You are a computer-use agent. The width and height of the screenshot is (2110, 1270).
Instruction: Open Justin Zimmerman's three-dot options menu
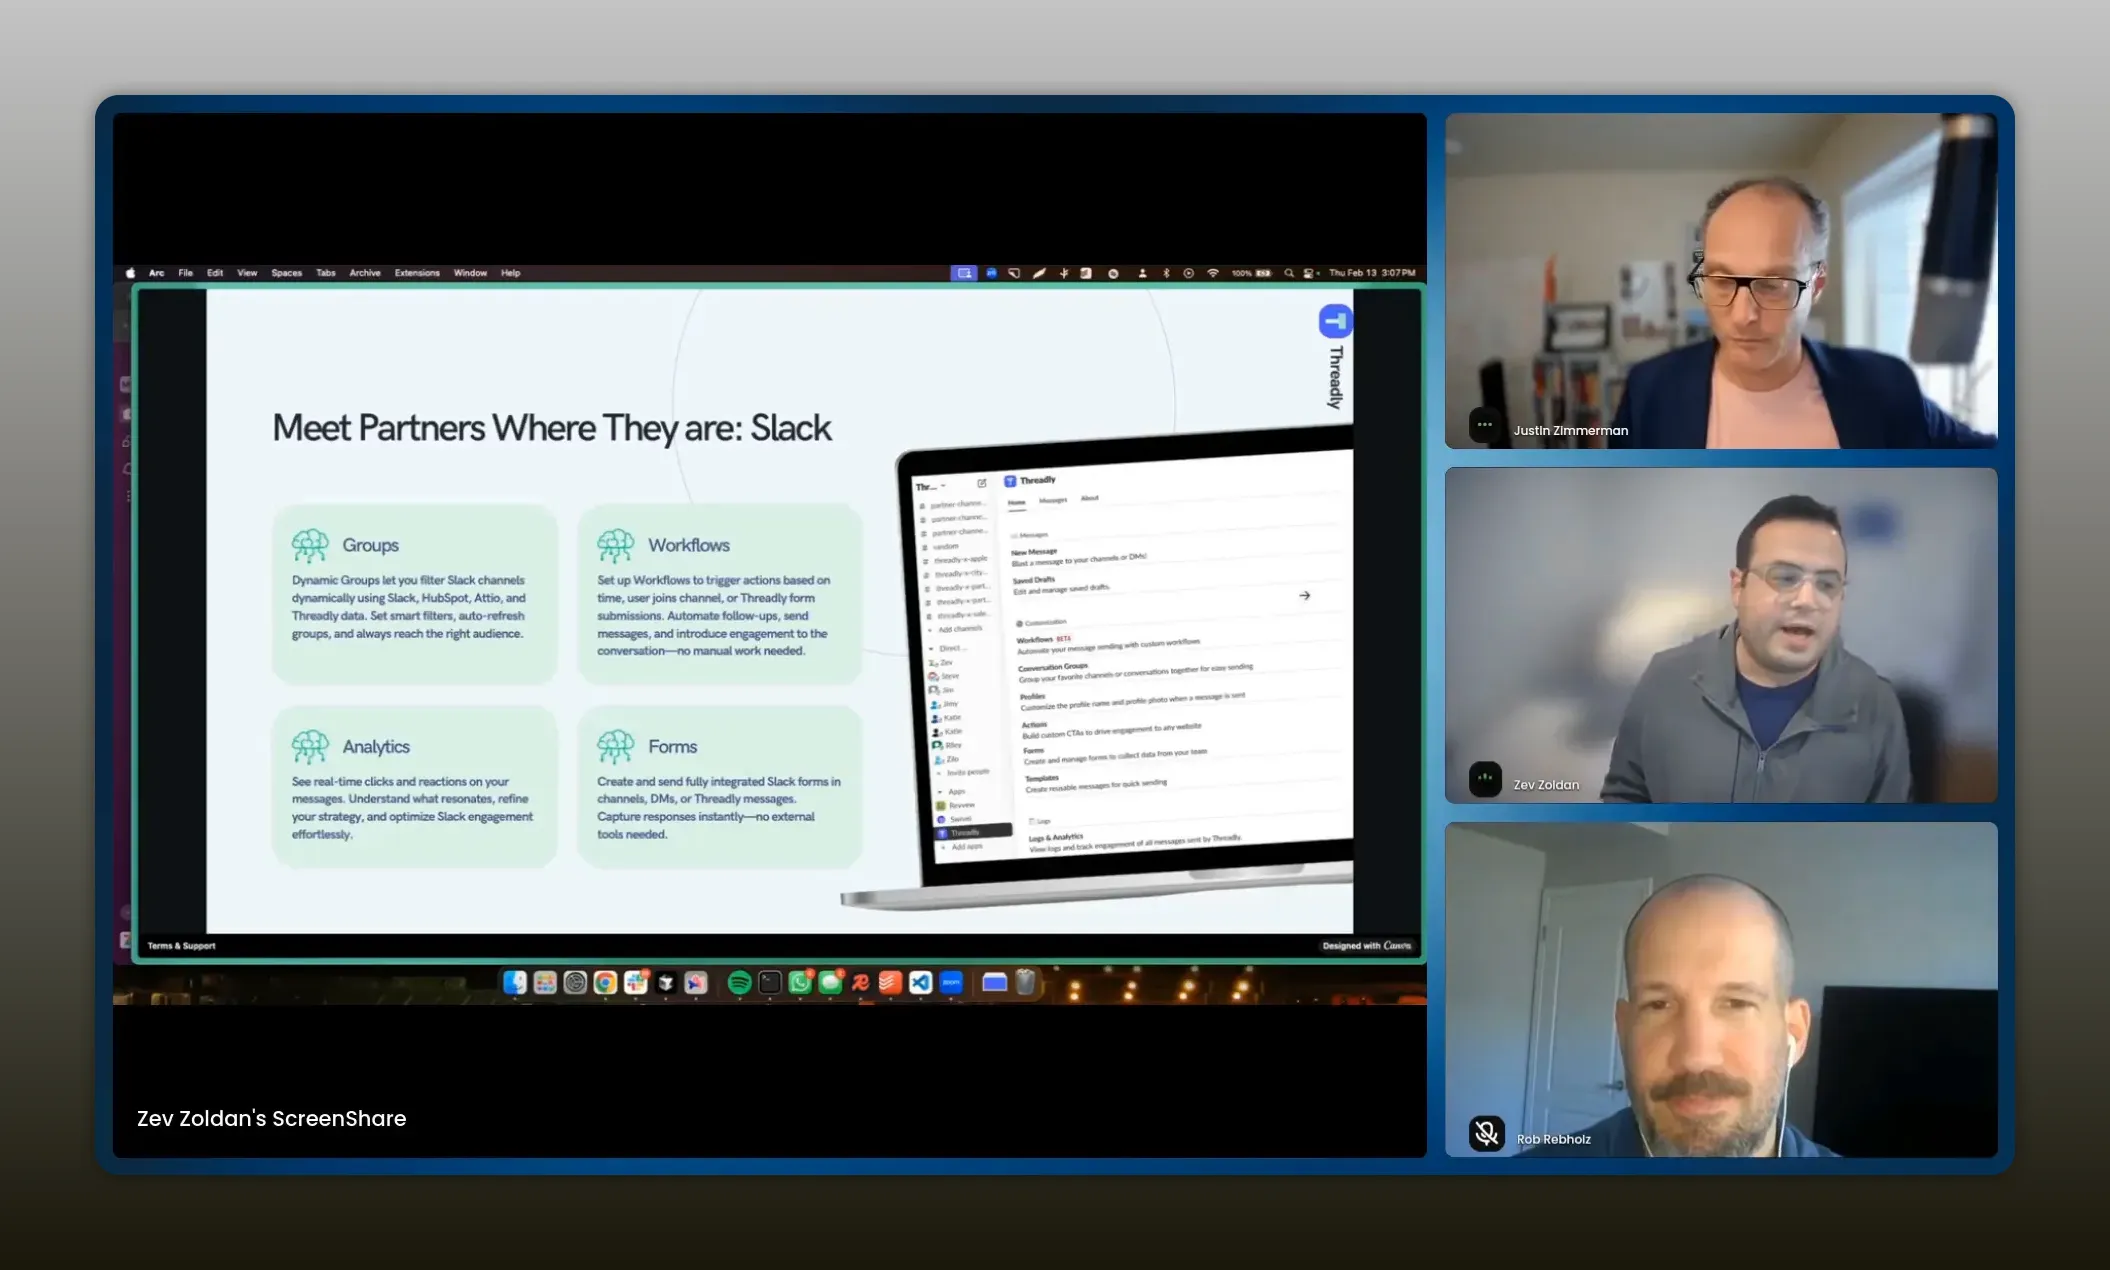point(1485,425)
